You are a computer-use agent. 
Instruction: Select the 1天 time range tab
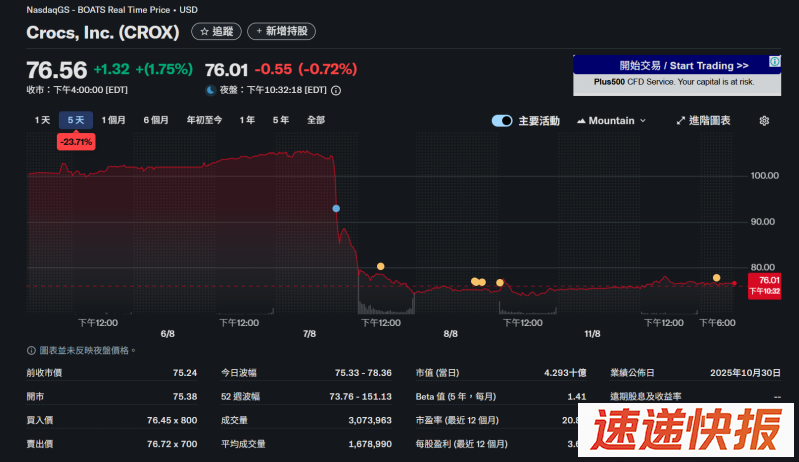42,120
